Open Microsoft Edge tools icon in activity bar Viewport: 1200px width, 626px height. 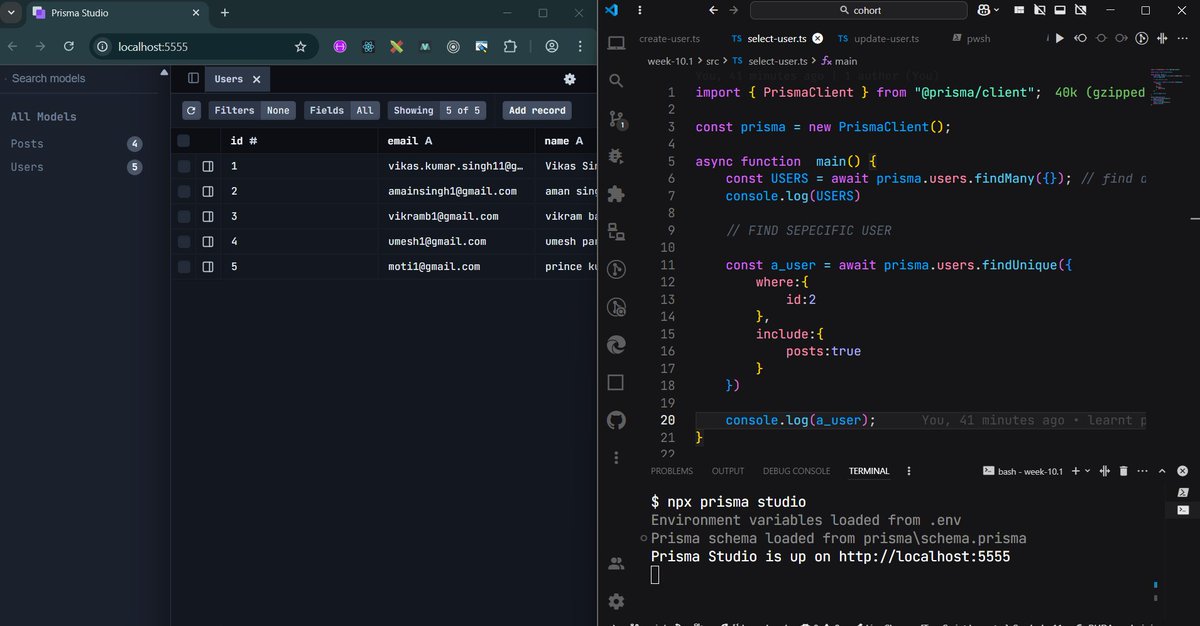(616, 345)
